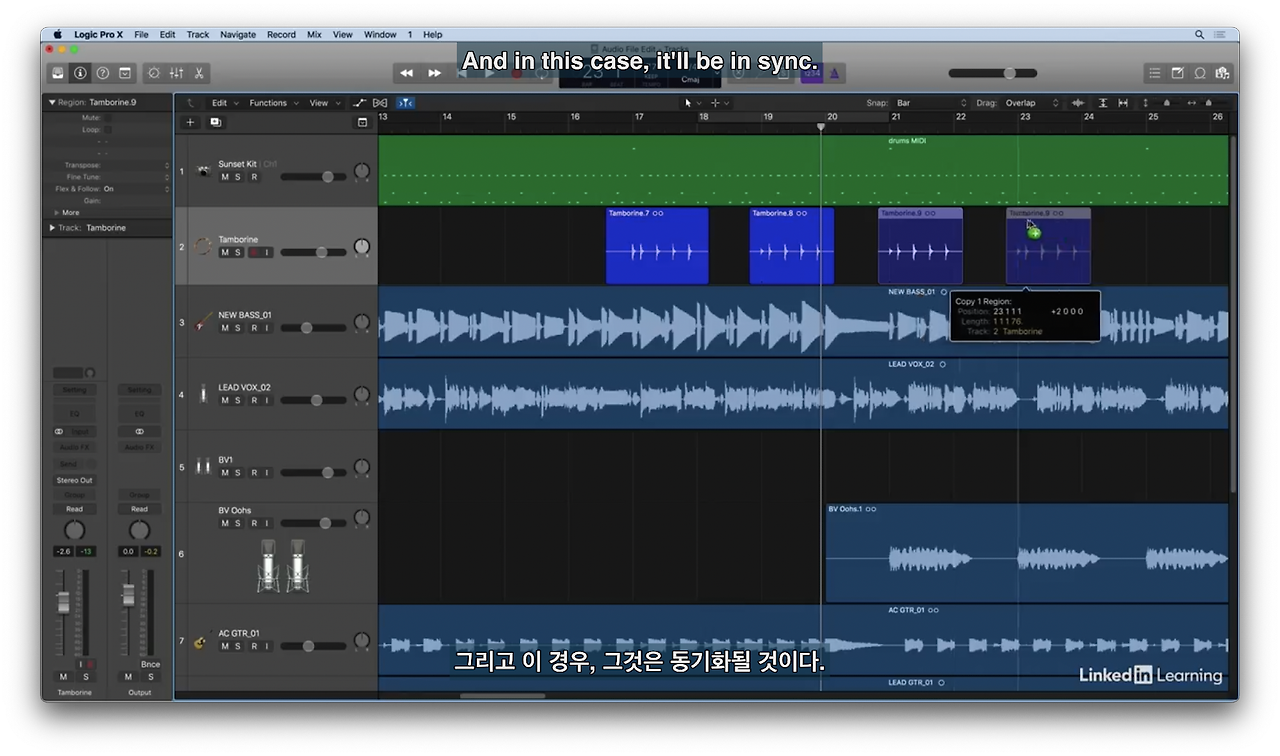Open Editors scissors icon
This screenshot has width=1280, height=756.
[x=199, y=73]
